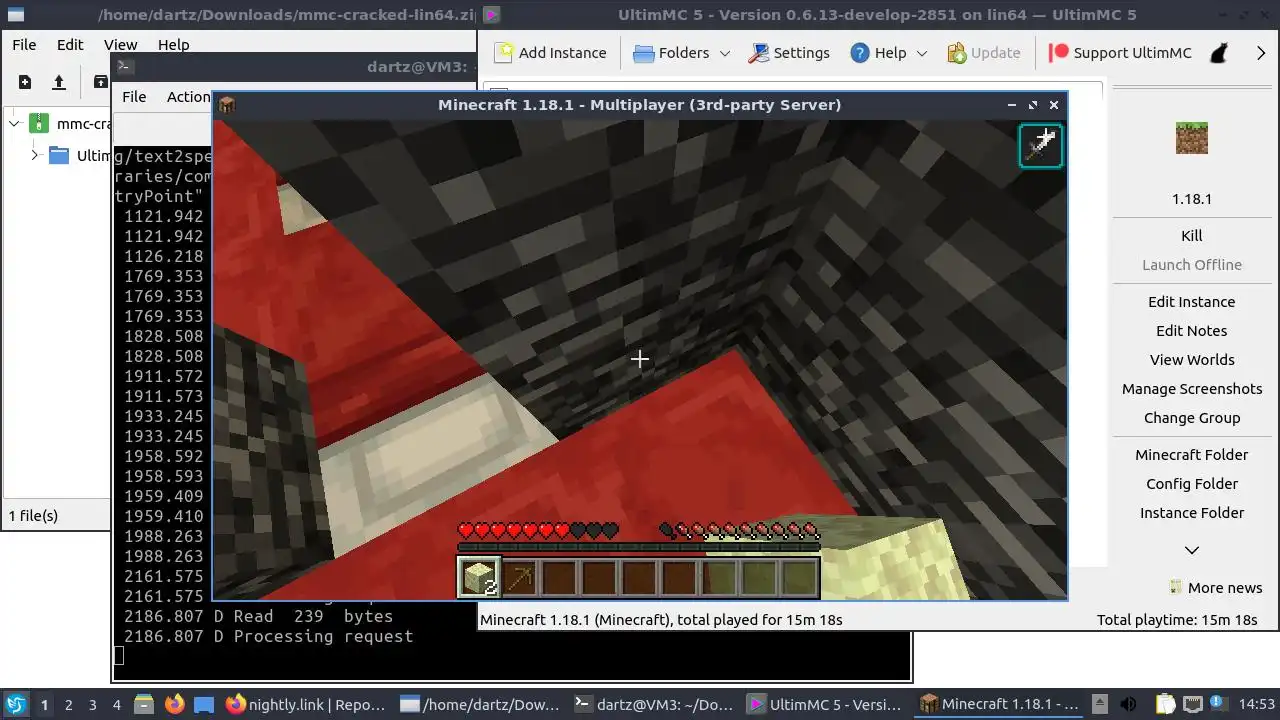Open Manage Screenshots
Image resolution: width=1280 pixels, height=720 pixels.
(1192, 389)
